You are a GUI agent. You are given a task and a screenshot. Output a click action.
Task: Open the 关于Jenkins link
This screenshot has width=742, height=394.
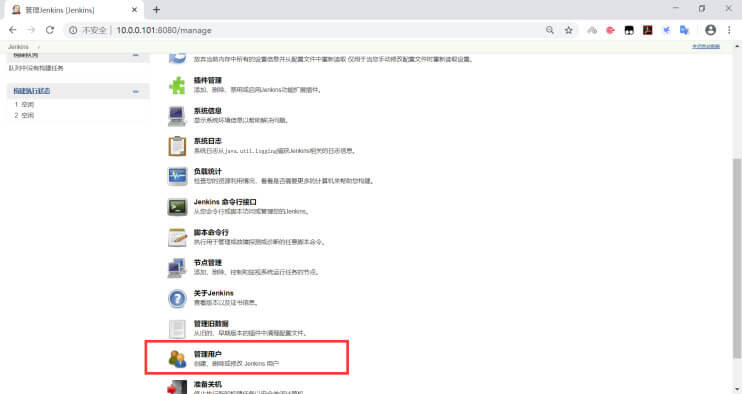tap(213, 293)
